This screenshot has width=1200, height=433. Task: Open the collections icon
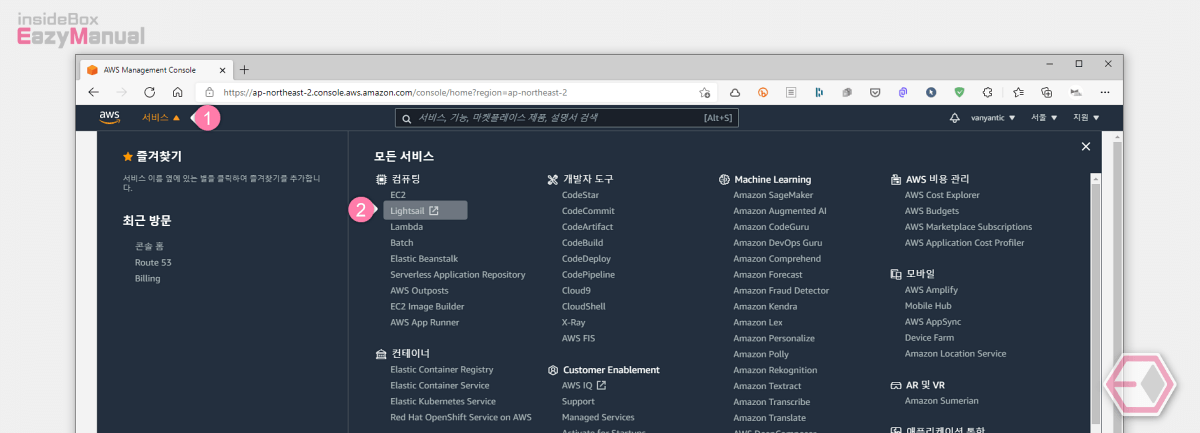(x=1047, y=92)
